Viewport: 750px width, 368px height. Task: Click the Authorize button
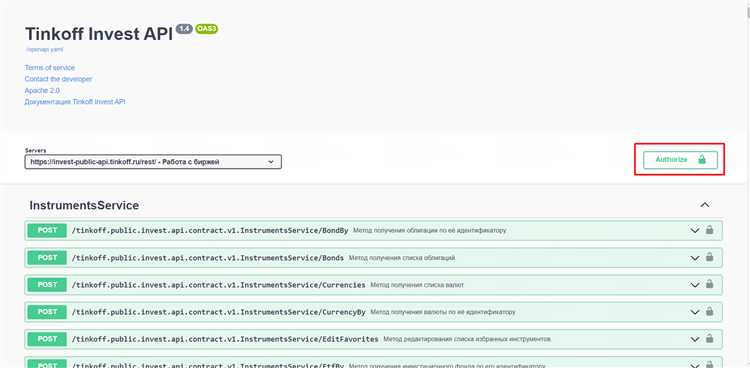[680, 160]
